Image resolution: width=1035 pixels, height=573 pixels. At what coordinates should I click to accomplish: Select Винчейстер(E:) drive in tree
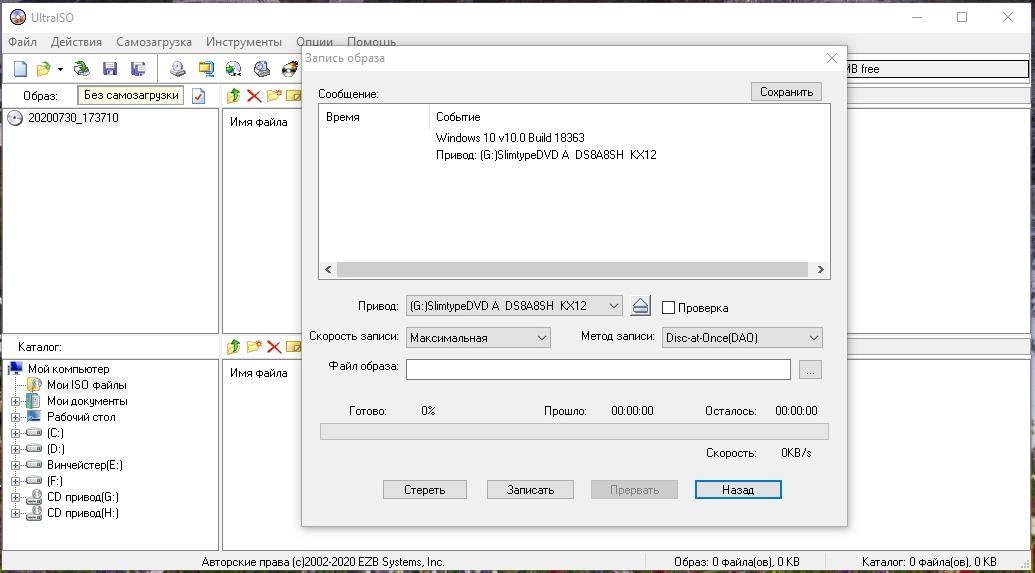pyautogui.click(x=84, y=465)
